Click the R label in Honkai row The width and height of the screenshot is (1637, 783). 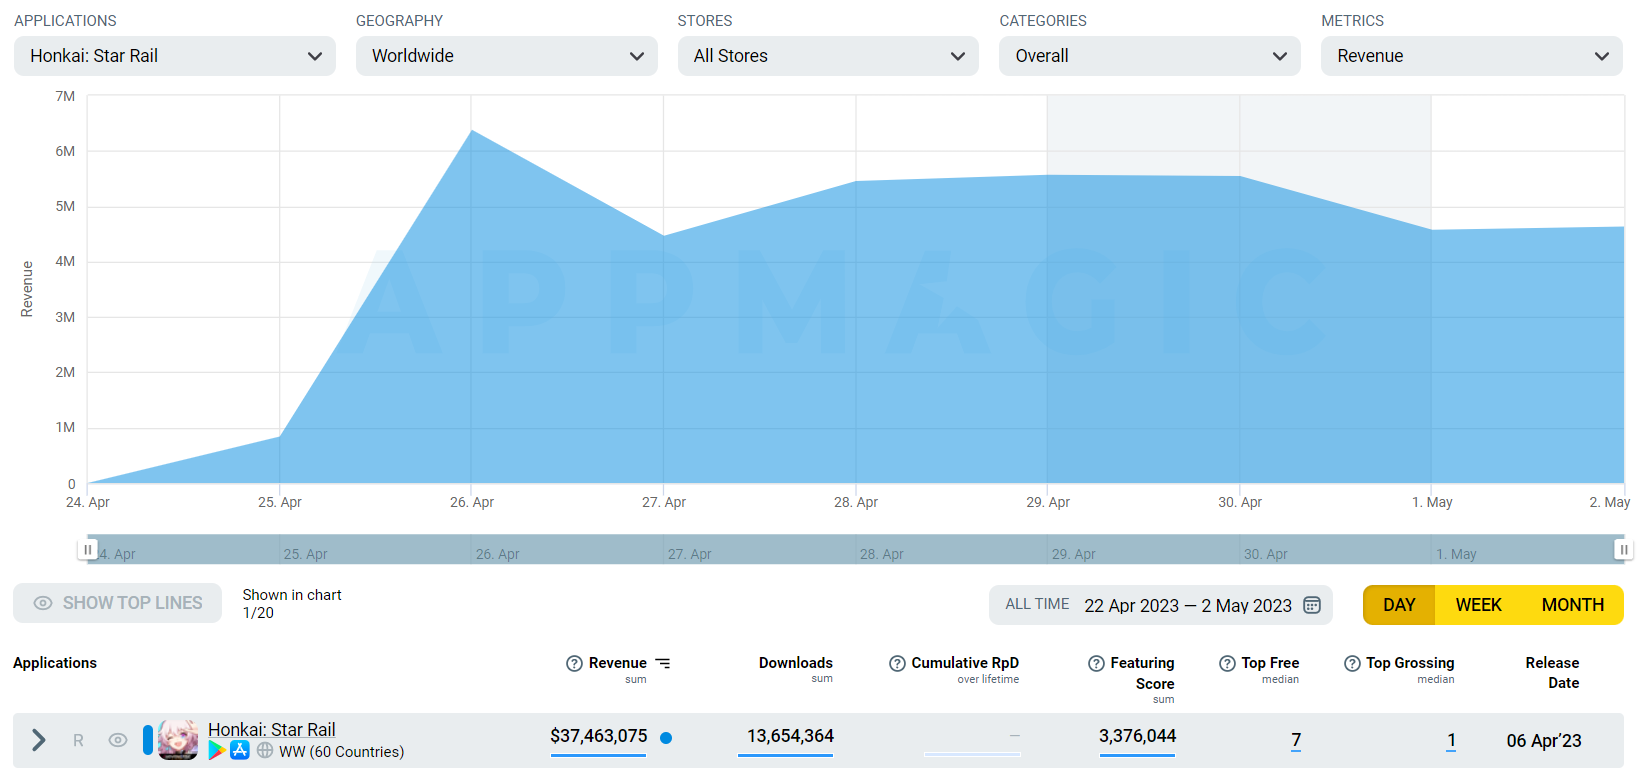[x=78, y=741]
